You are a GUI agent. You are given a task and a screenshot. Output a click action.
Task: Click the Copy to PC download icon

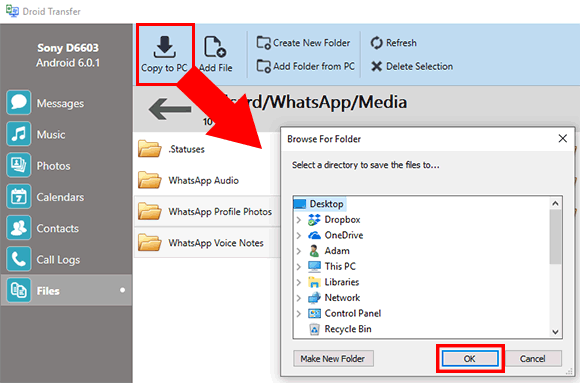click(x=165, y=47)
